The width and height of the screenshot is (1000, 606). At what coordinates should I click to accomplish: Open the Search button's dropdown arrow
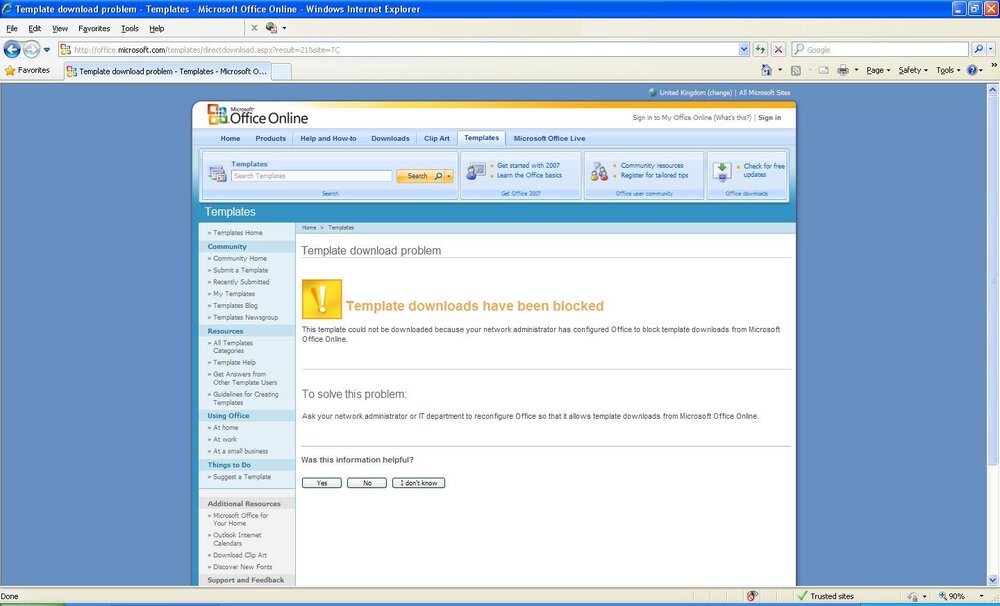449,176
